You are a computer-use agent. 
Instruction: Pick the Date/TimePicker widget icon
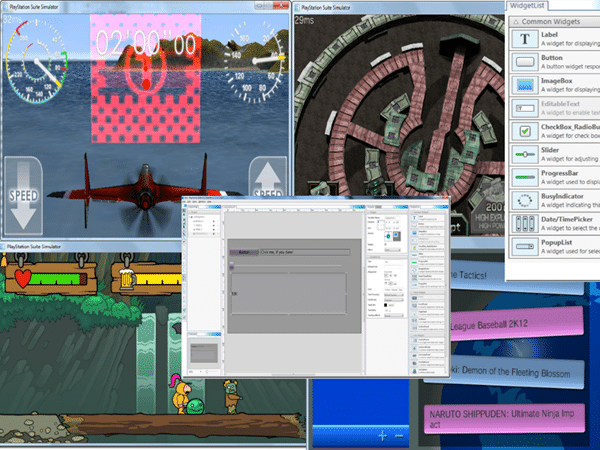(525, 223)
